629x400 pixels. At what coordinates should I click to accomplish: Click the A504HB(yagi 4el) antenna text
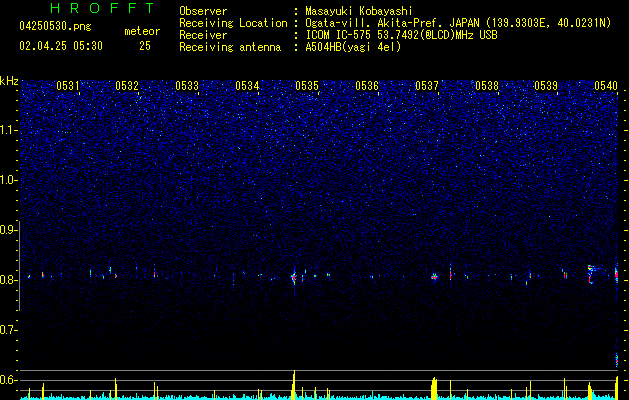353,47
